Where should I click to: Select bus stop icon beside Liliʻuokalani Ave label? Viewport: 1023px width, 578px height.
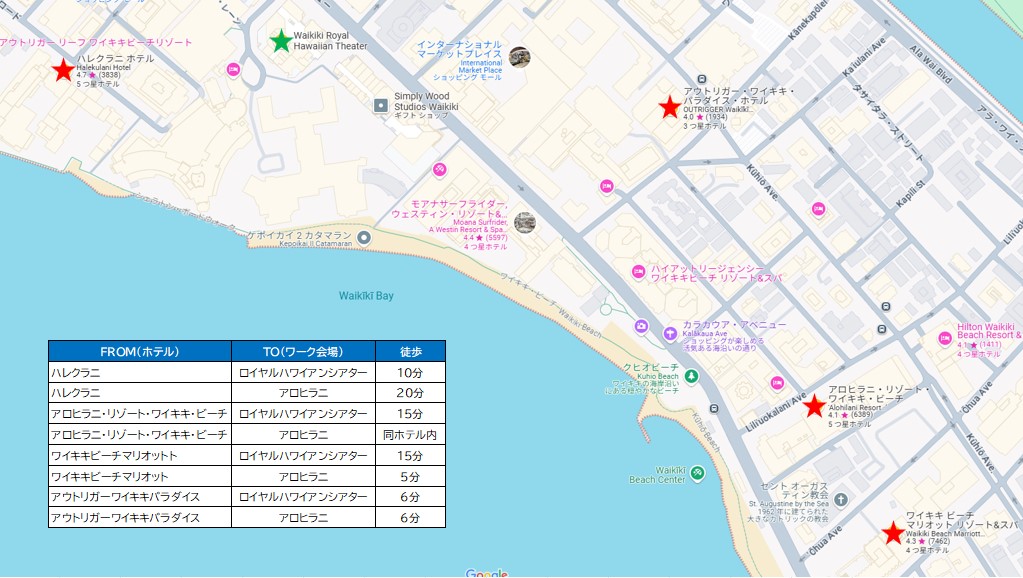714,409
